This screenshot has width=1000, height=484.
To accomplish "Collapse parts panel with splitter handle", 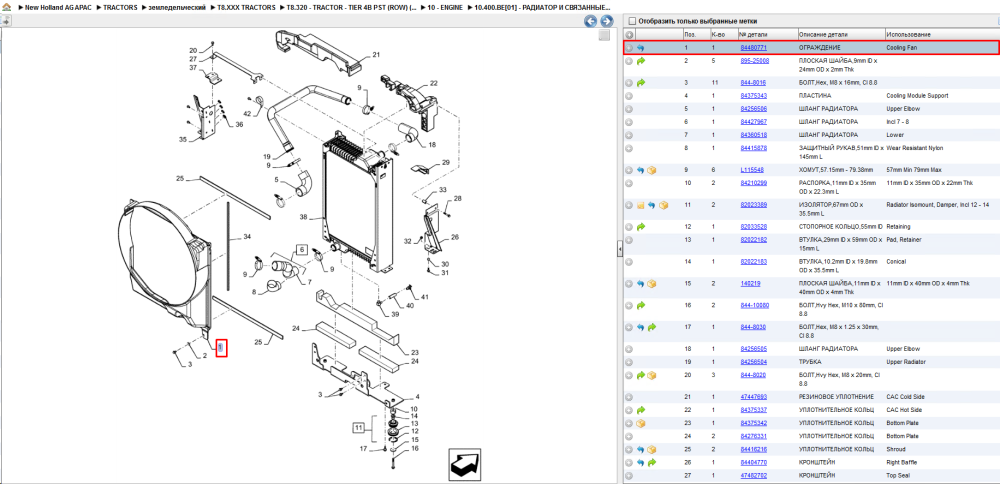I will tap(619, 251).
